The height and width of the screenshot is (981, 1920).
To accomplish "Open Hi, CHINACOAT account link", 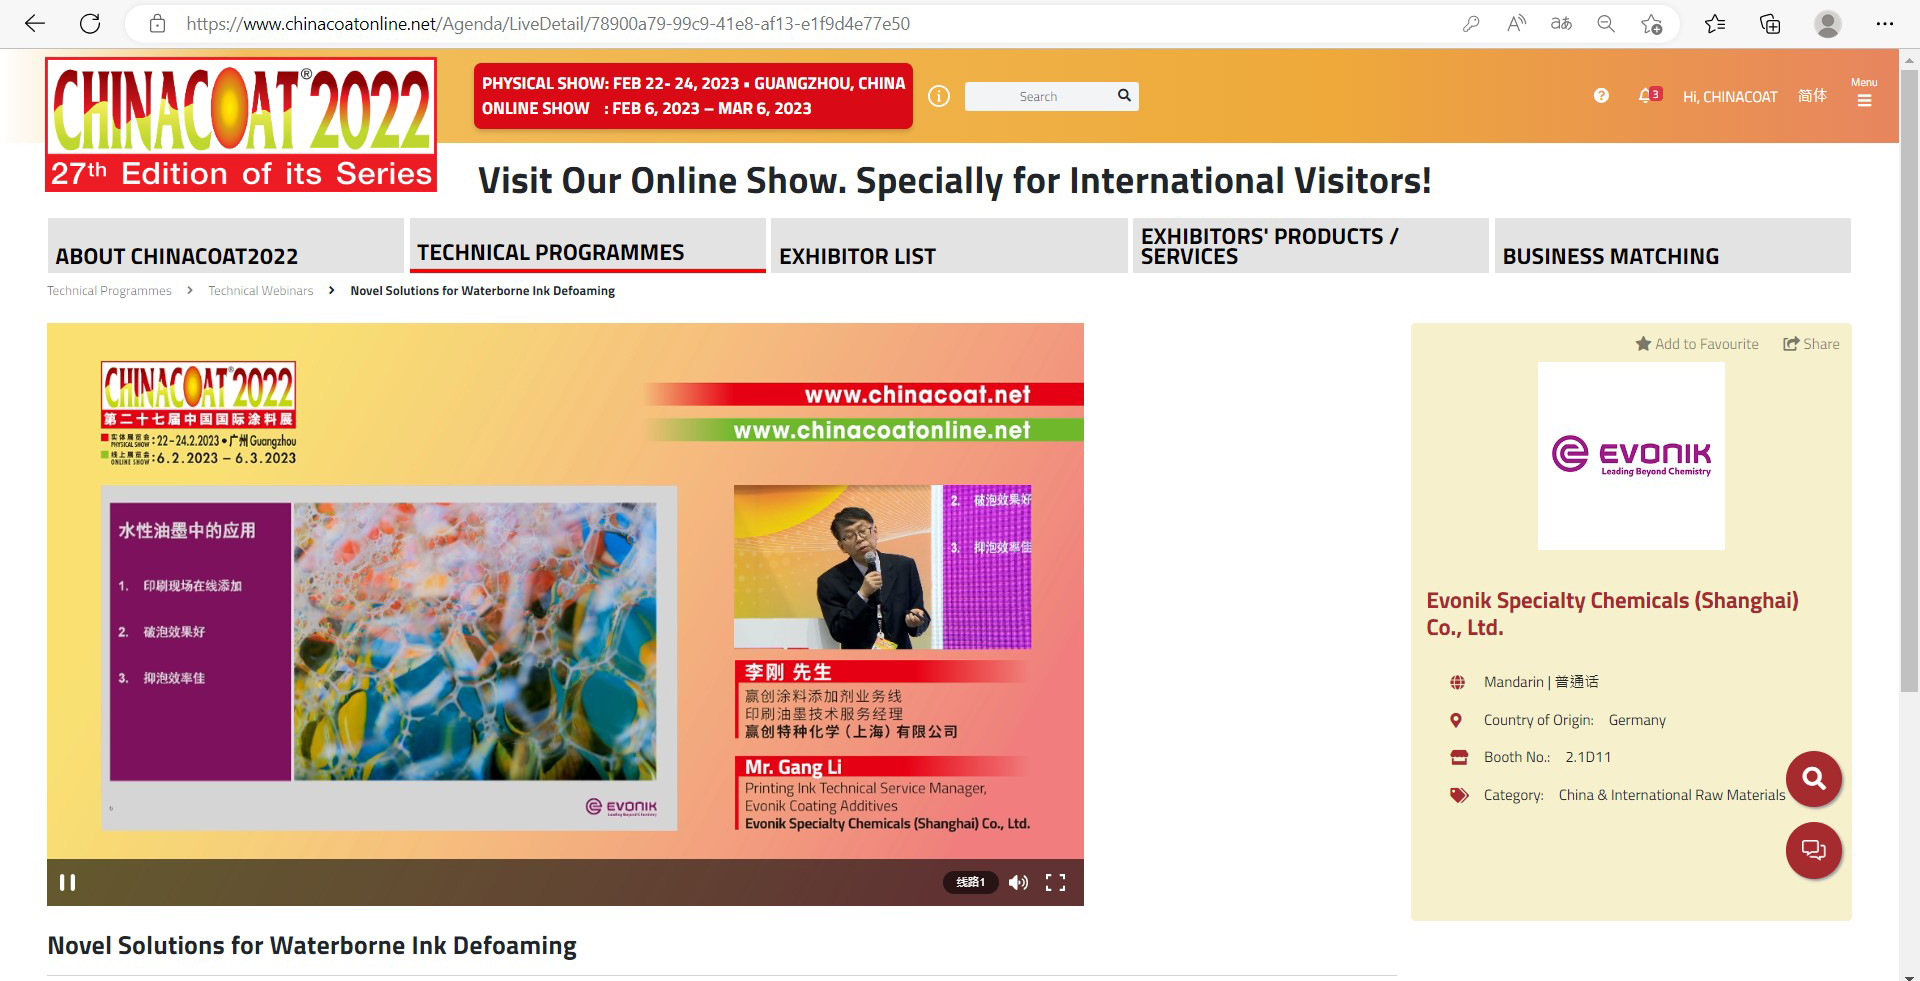I will point(1730,96).
